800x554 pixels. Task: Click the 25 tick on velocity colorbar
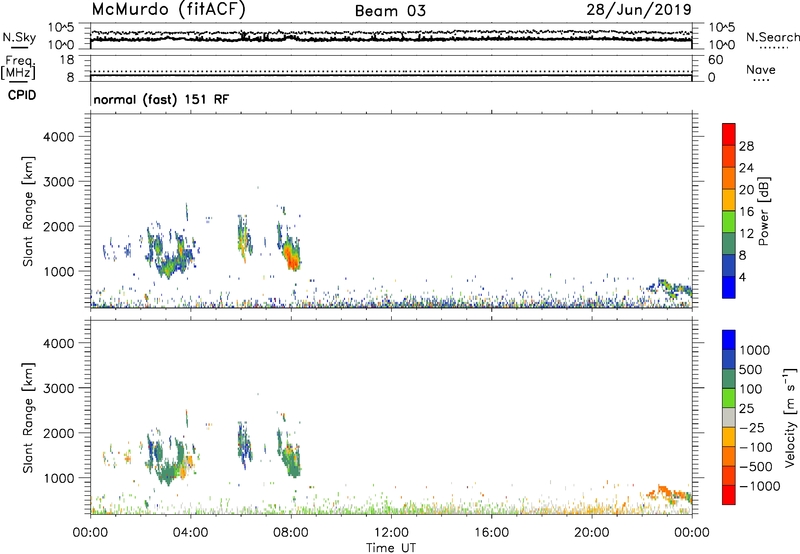click(746, 408)
